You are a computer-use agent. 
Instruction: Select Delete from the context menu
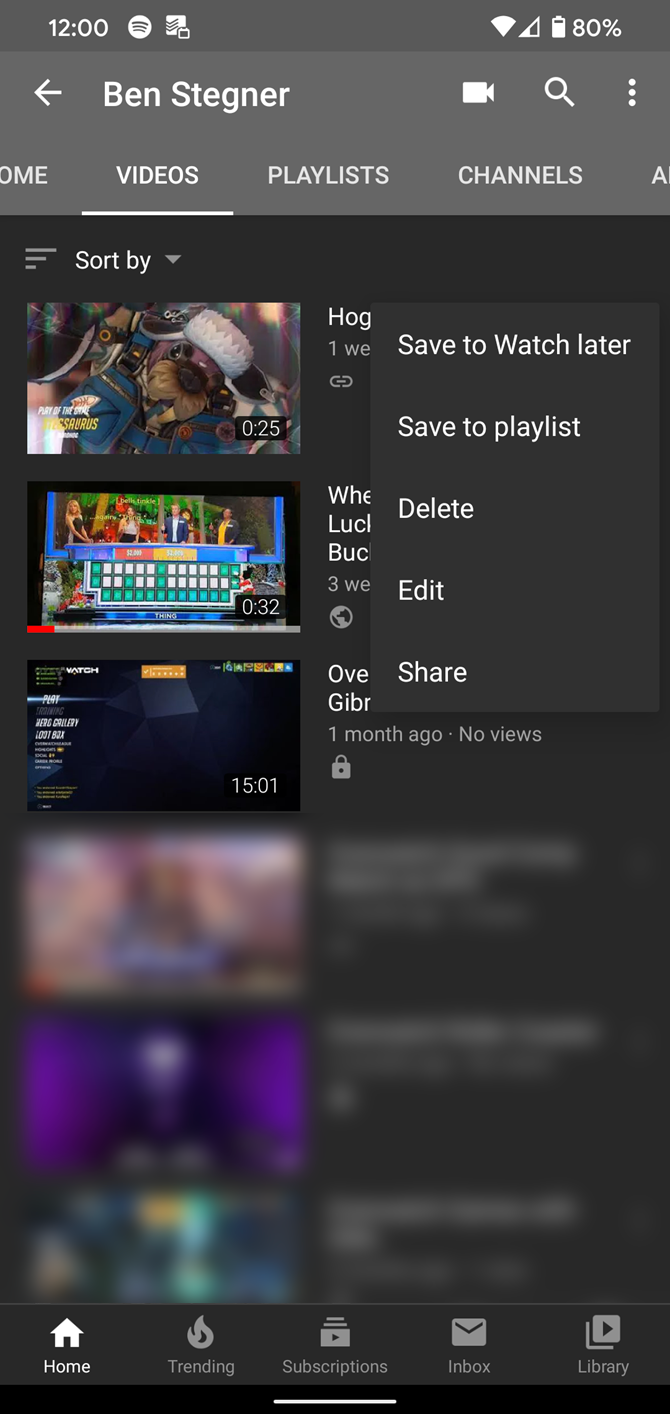(514, 509)
